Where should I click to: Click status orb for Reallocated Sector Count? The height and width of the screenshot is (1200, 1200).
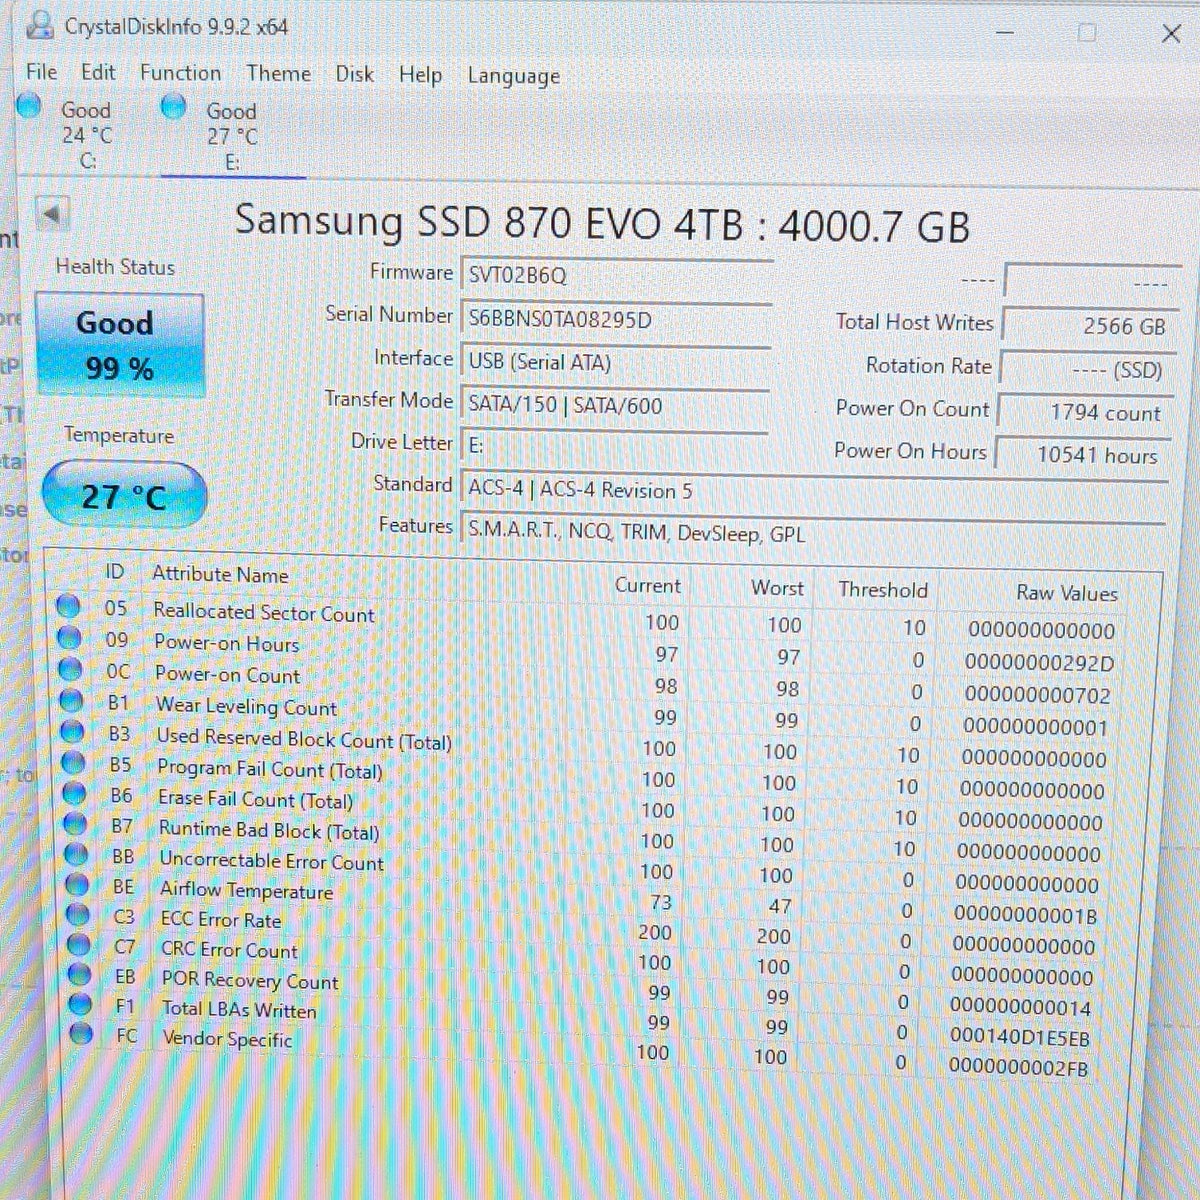point(68,606)
